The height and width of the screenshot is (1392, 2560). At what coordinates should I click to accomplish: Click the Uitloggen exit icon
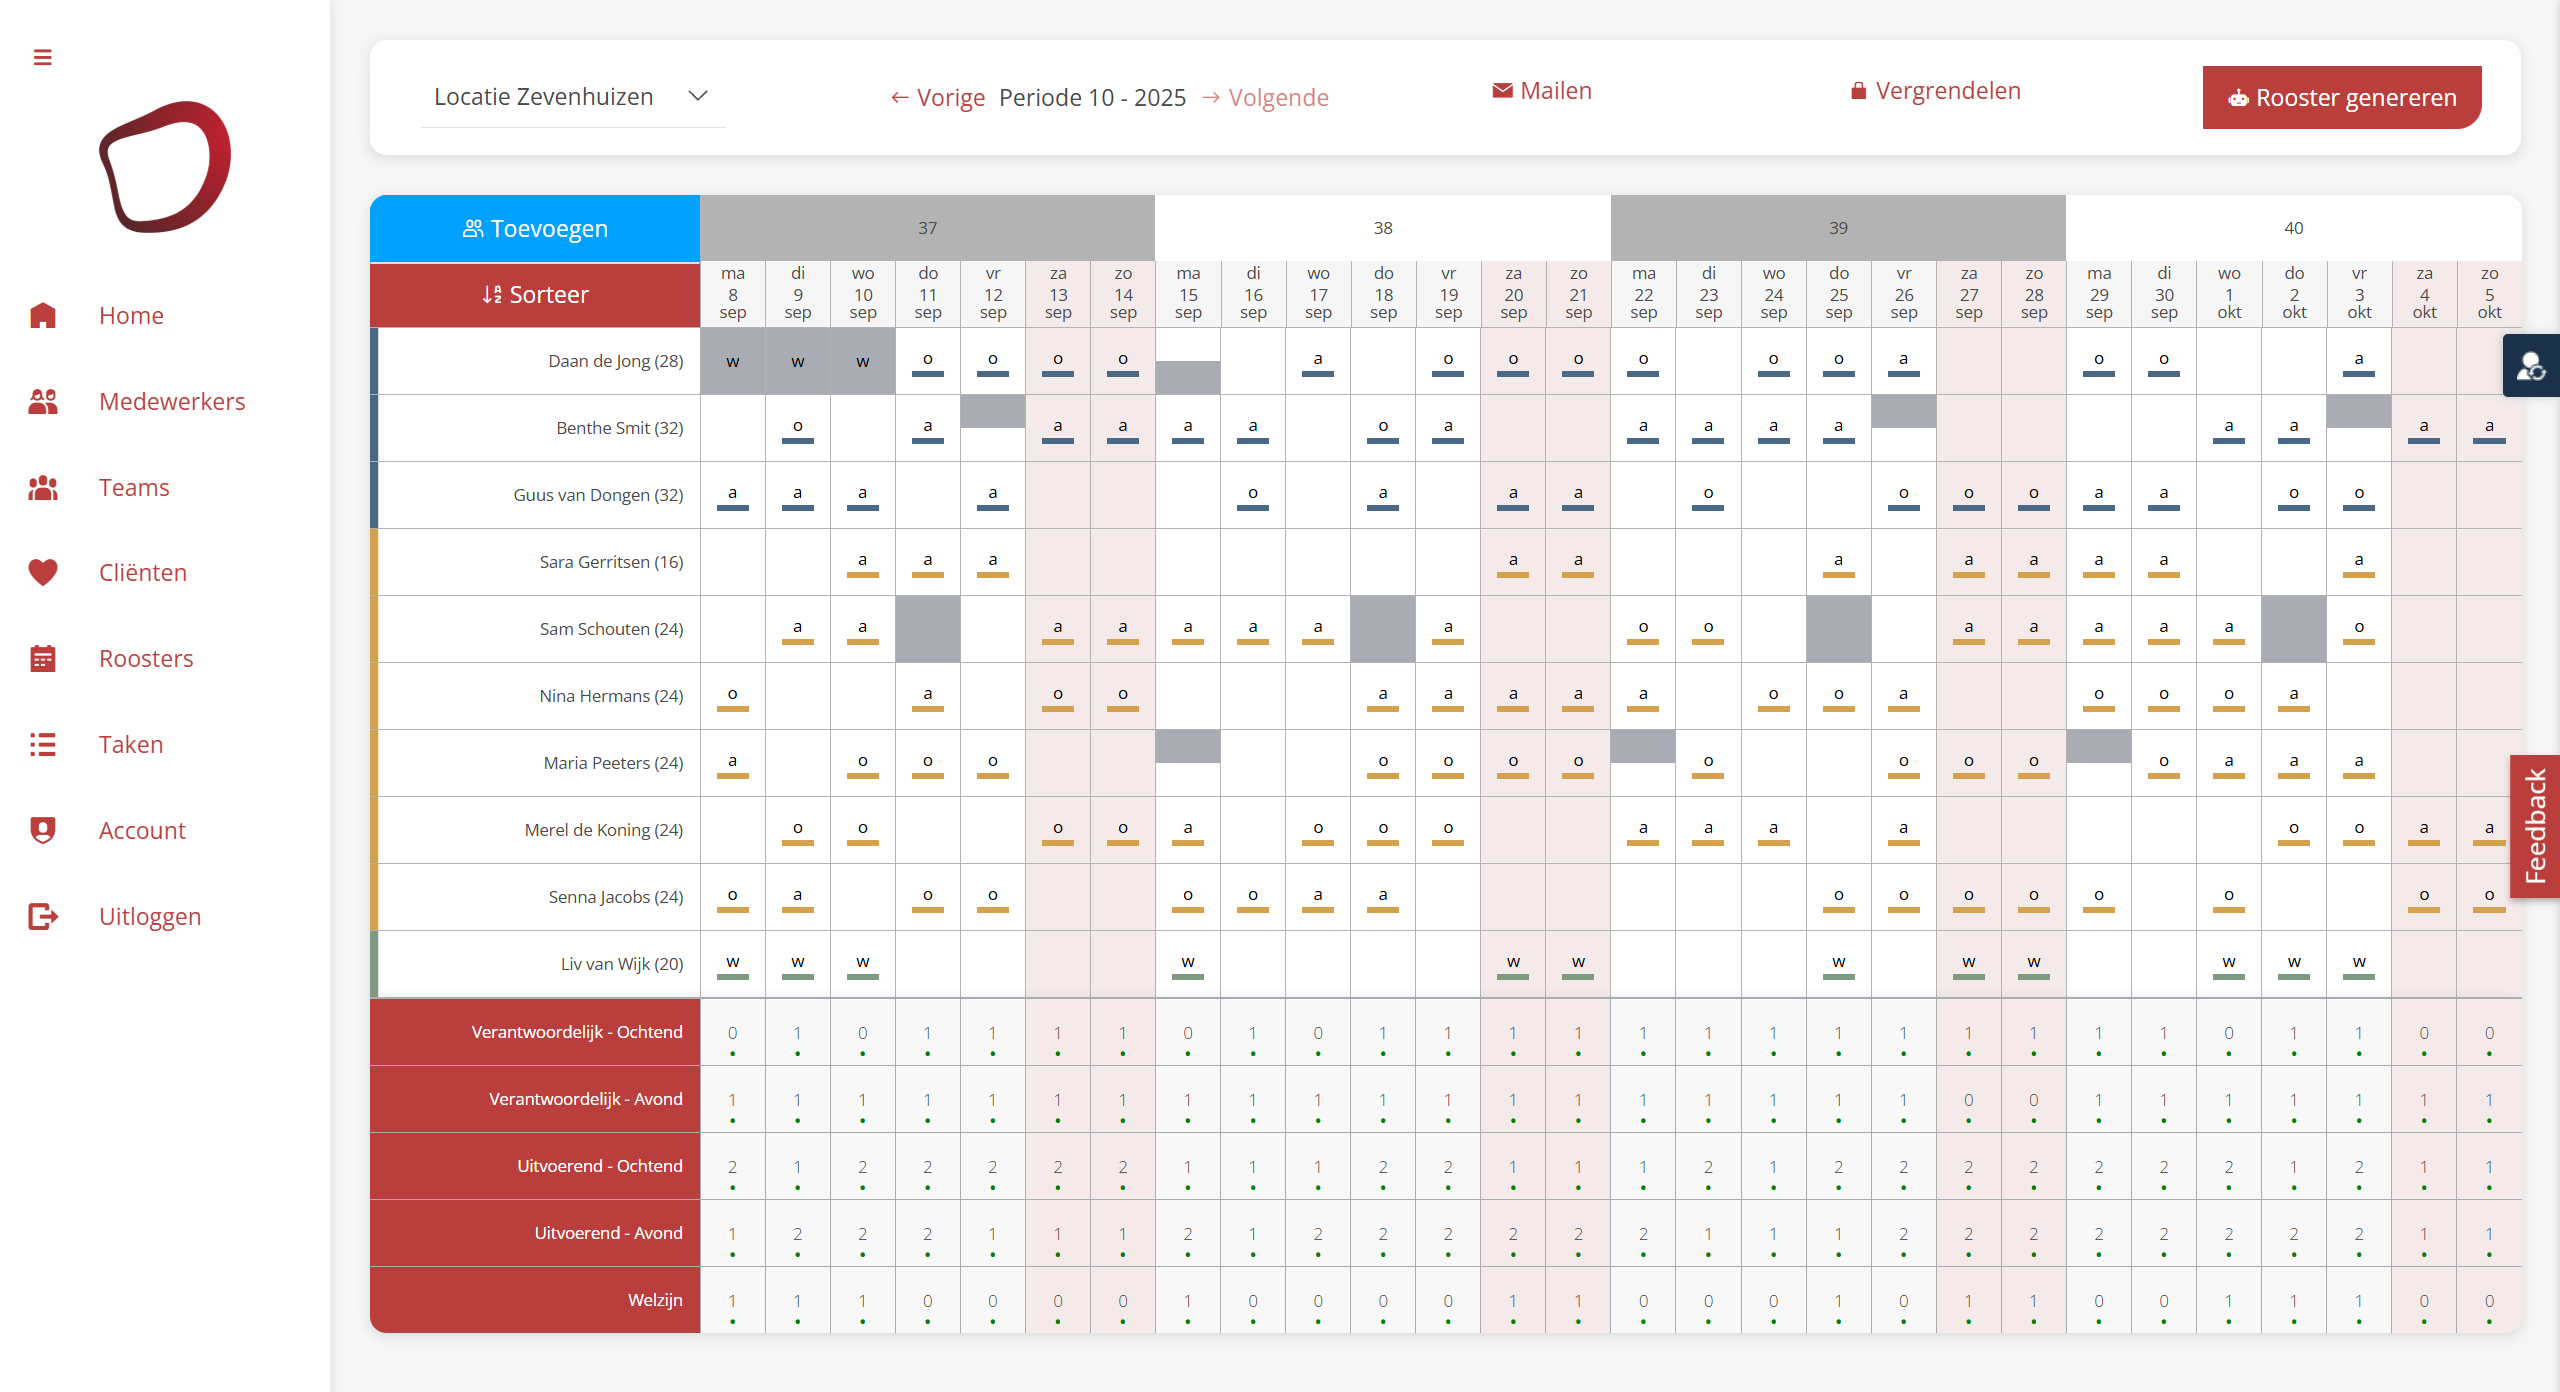(43, 917)
